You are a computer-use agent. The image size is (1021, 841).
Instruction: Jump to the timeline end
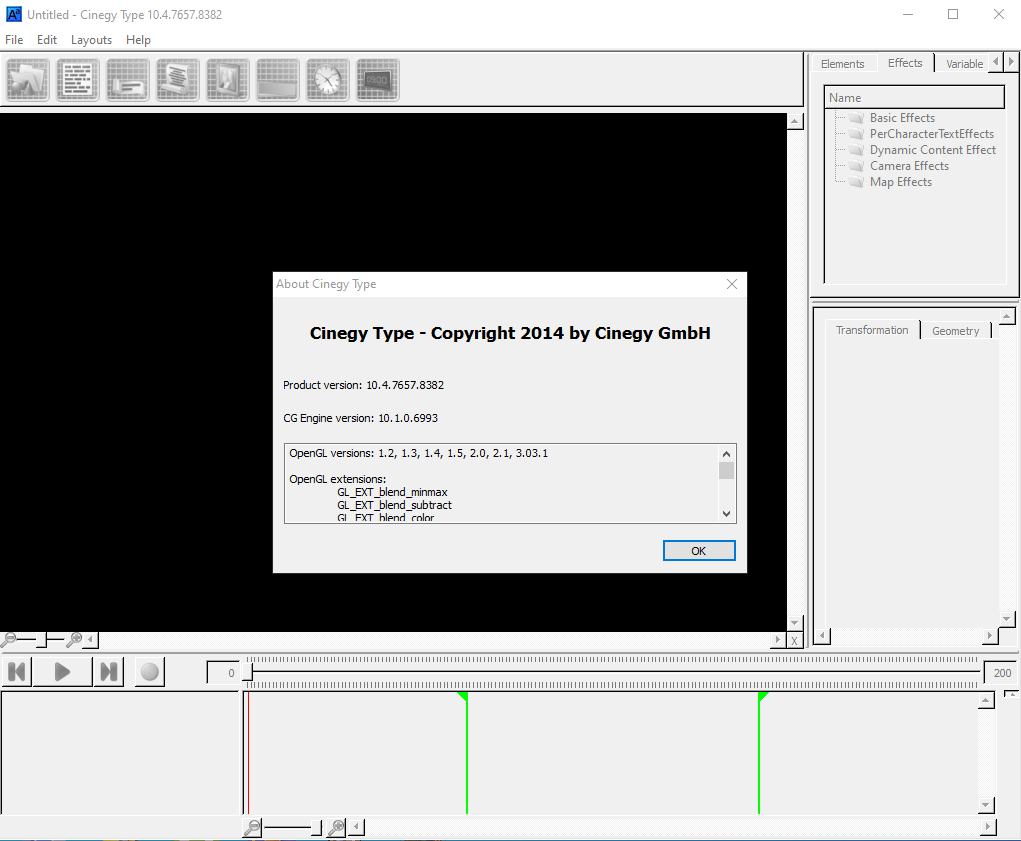[x=109, y=672]
